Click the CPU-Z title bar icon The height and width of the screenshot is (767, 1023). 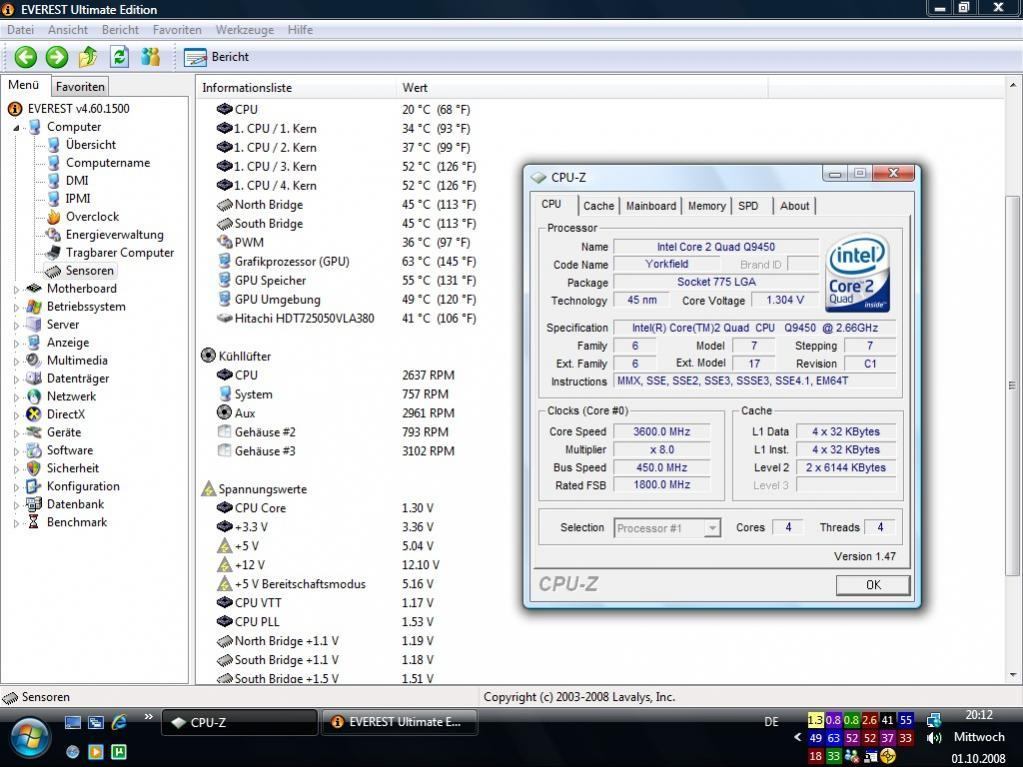(x=538, y=177)
